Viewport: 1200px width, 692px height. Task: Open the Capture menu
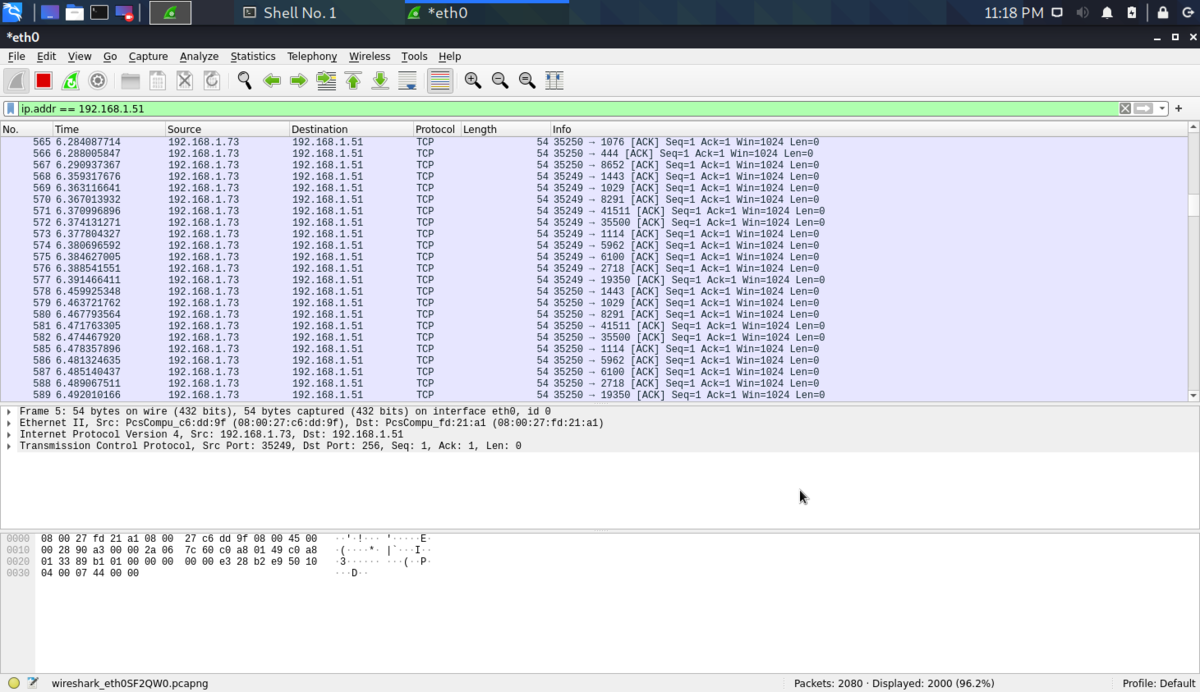[148, 56]
